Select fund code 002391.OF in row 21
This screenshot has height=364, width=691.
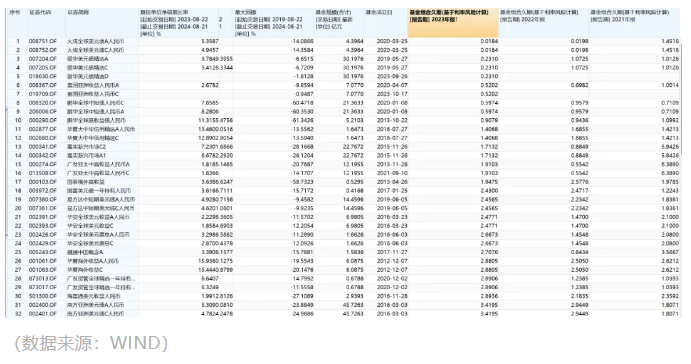click(x=43, y=217)
